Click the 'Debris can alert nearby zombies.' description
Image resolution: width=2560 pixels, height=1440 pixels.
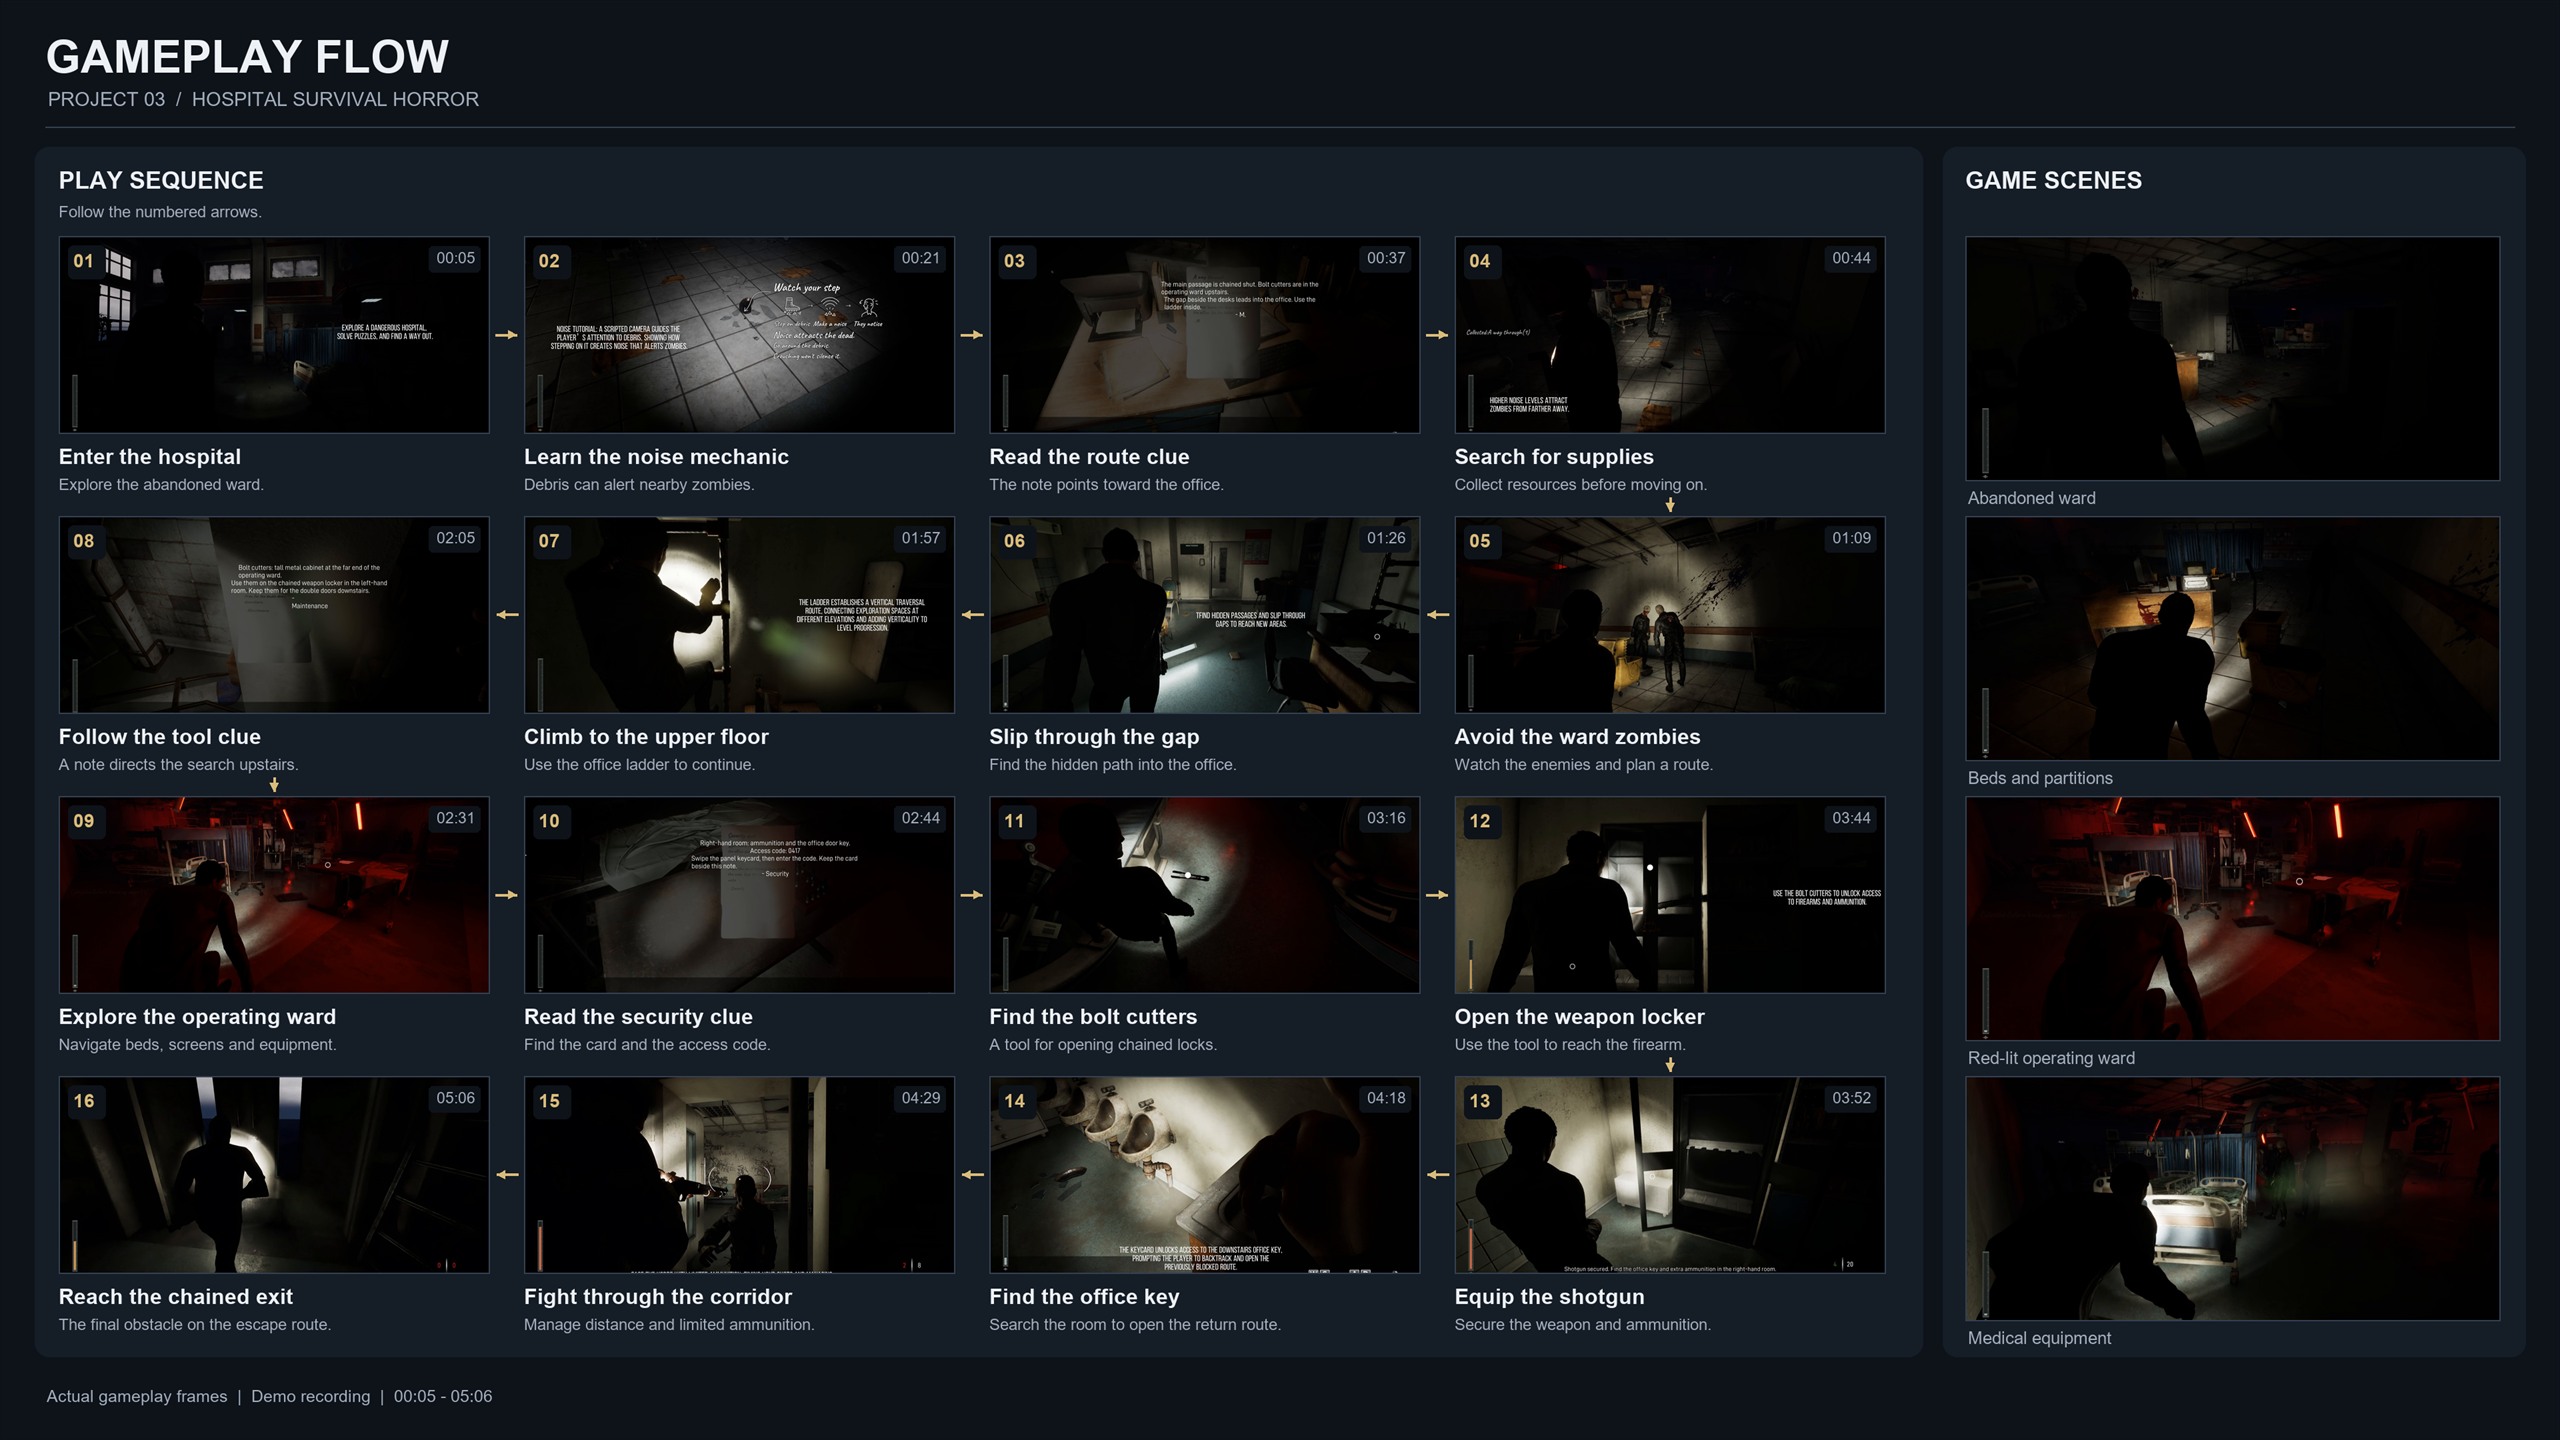639,485
